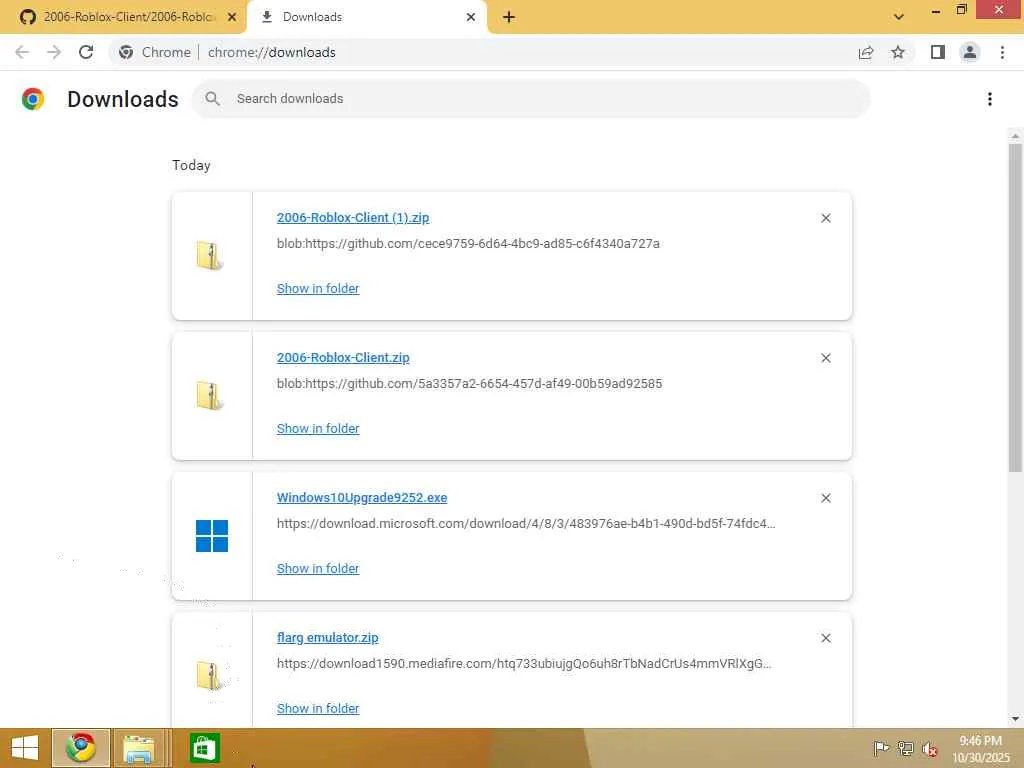Open the profile avatar menu
This screenshot has height=768, width=1024.
[970, 52]
